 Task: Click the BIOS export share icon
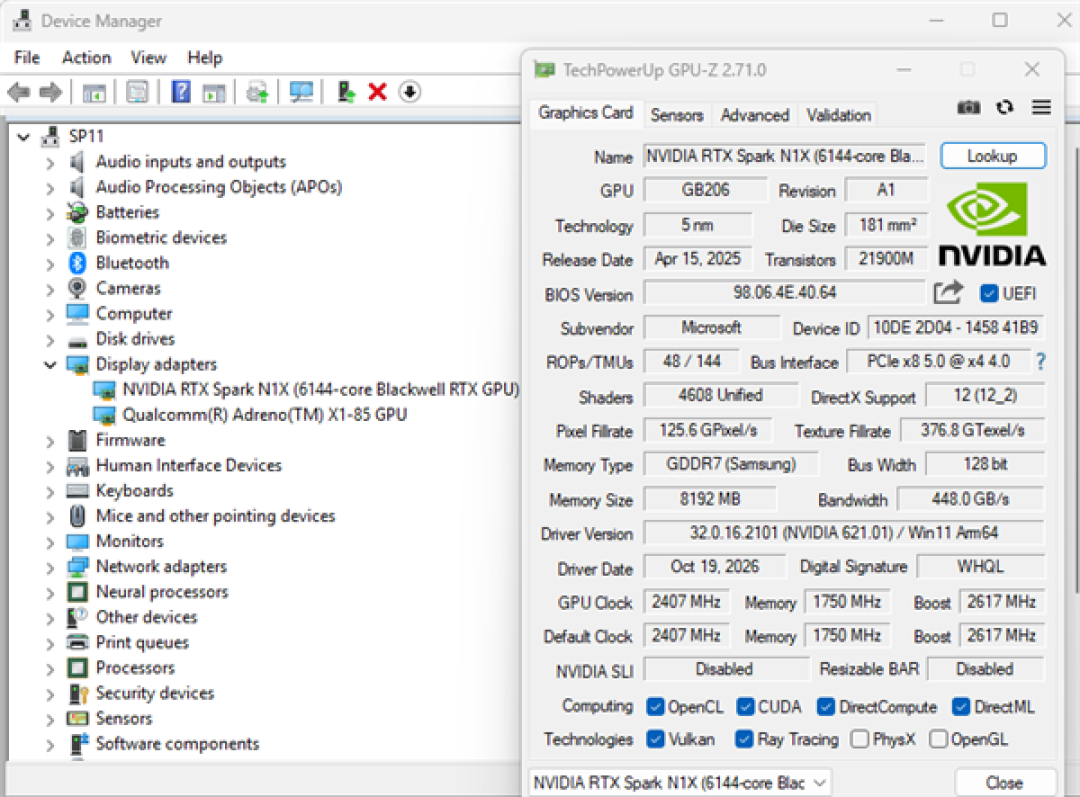pos(948,293)
